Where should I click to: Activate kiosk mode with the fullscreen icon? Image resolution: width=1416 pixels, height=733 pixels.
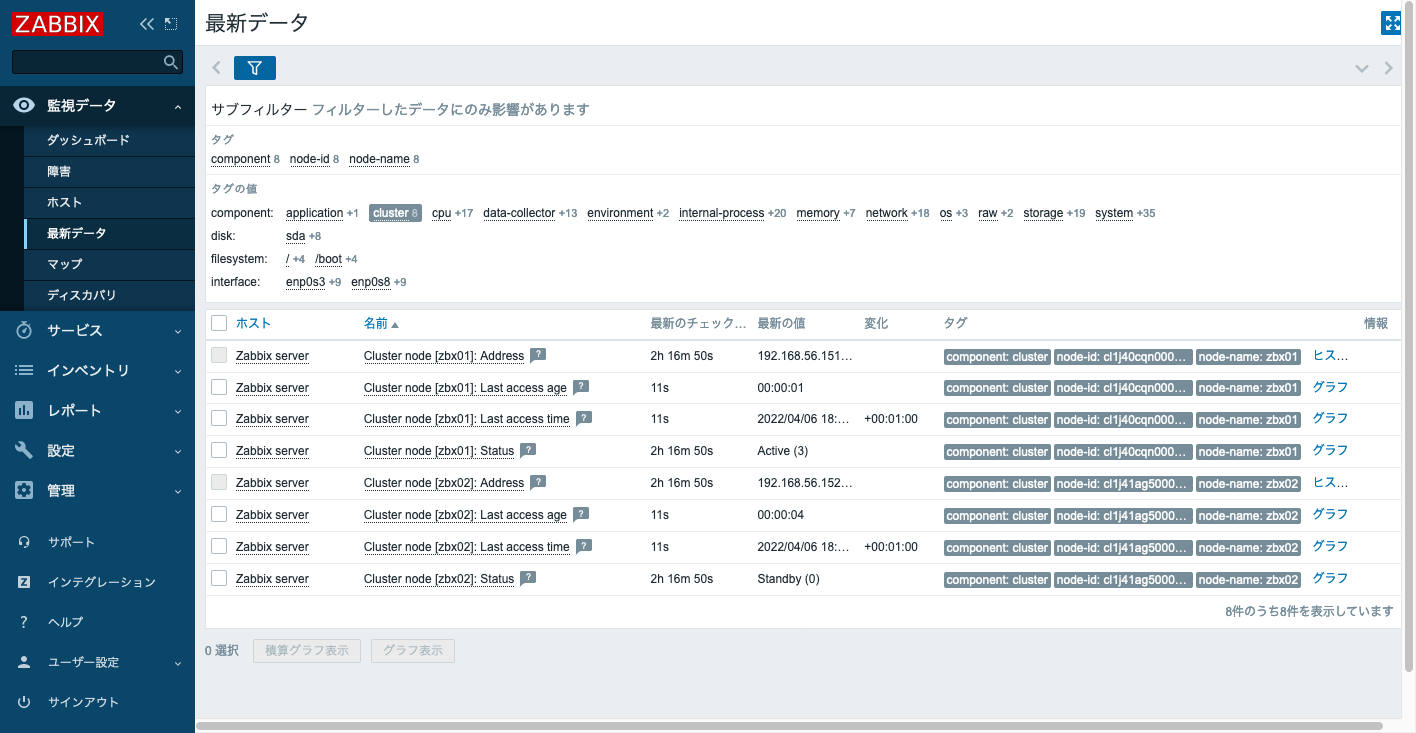point(1391,23)
